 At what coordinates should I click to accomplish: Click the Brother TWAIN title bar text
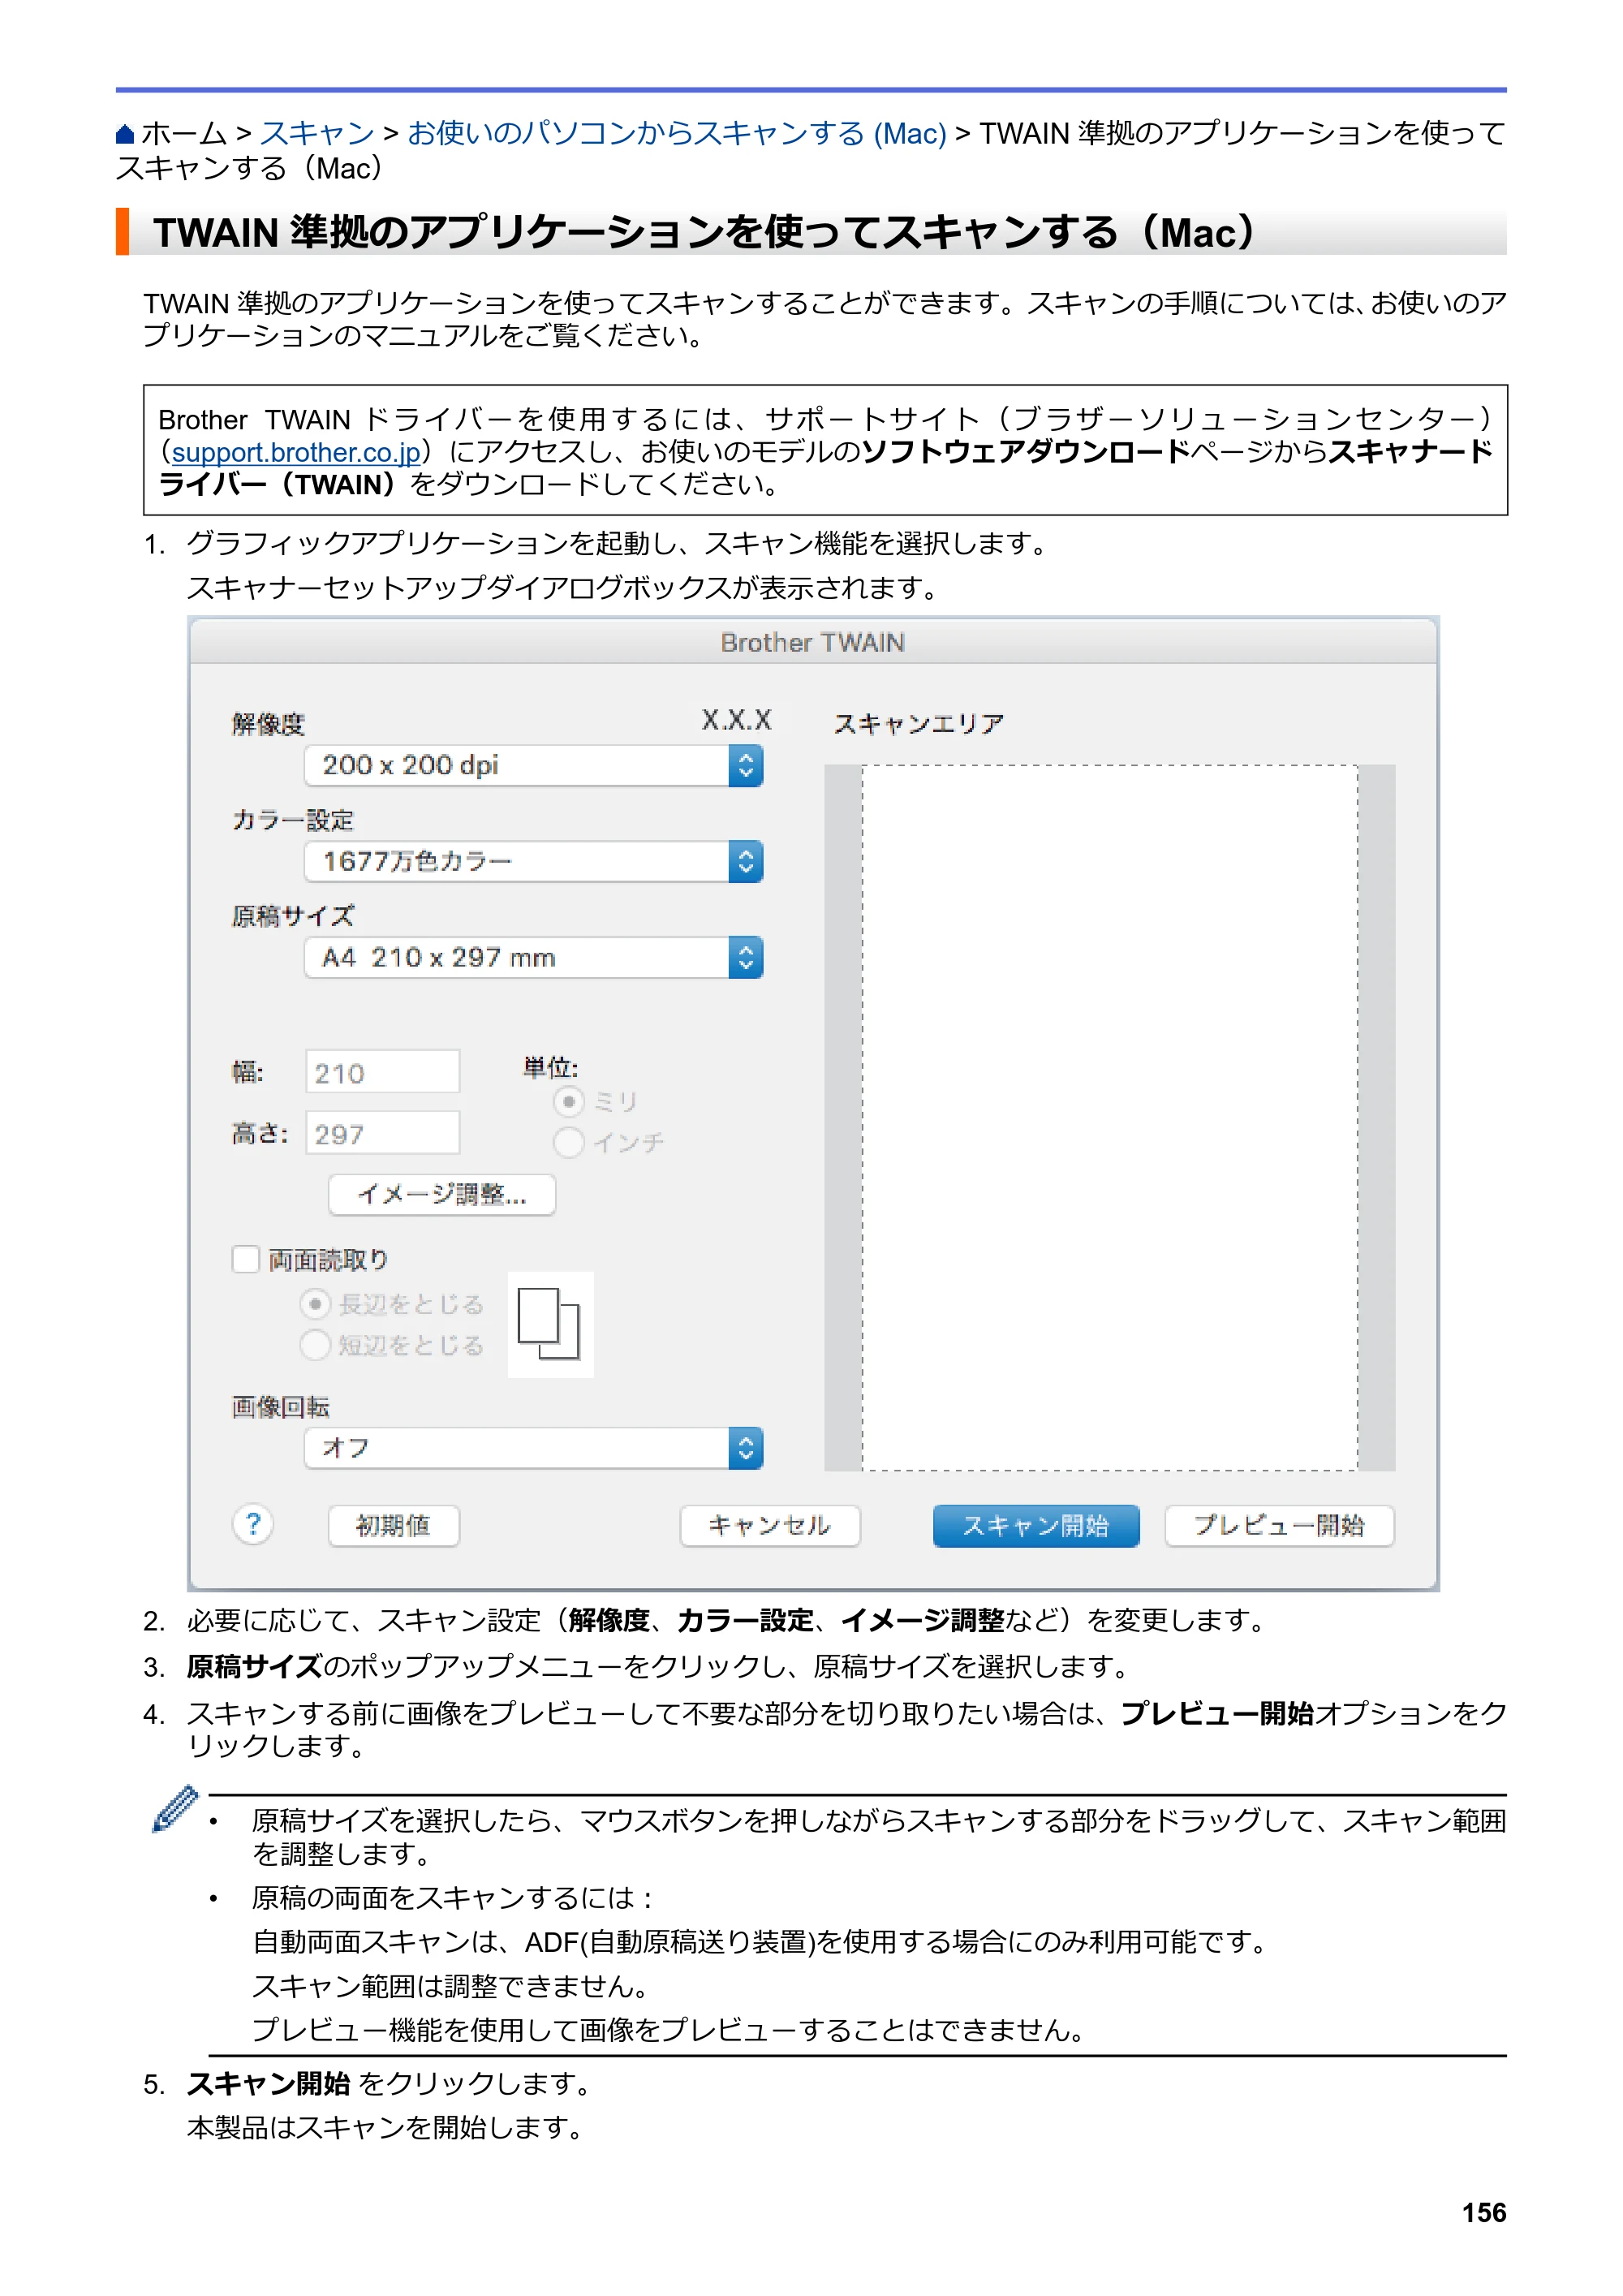click(813, 643)
